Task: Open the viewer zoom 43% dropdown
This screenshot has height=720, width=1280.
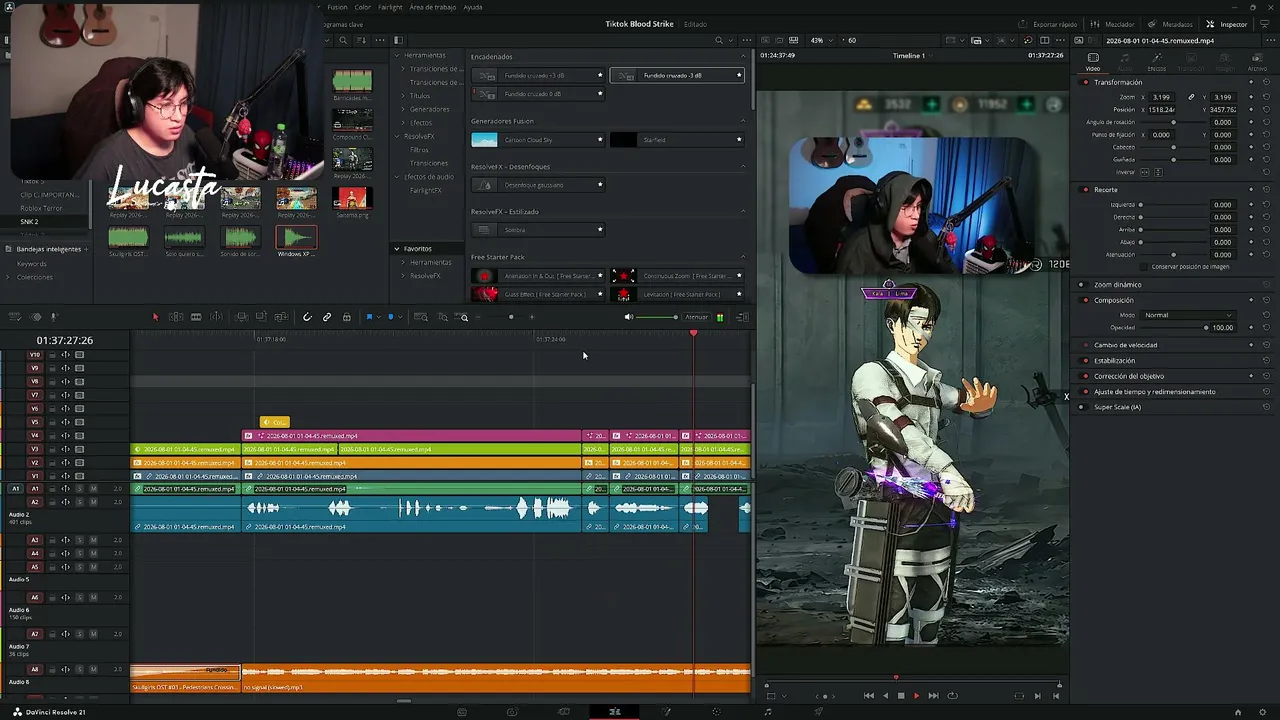Action: (x=822, y=40)
